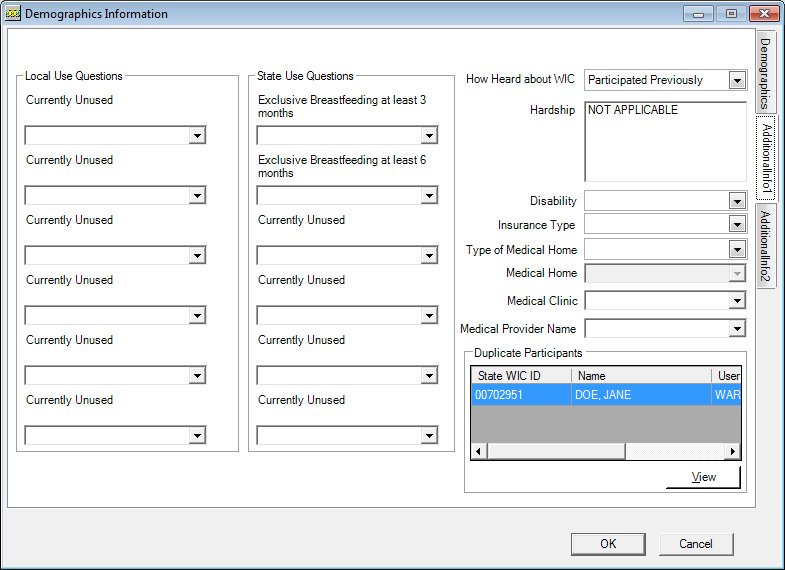785x570 pixels.
Task: Switch to the Demographics tab
Action: [765, 73]
